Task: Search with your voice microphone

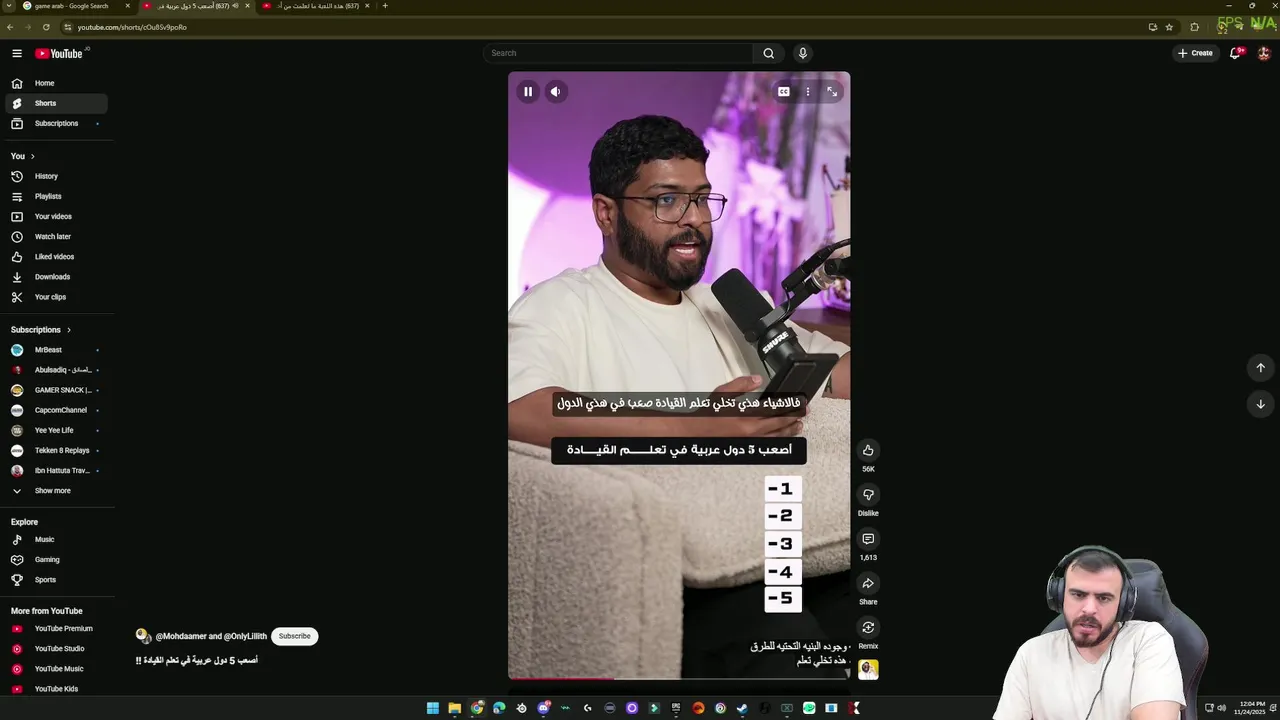Action: point(802,53)
